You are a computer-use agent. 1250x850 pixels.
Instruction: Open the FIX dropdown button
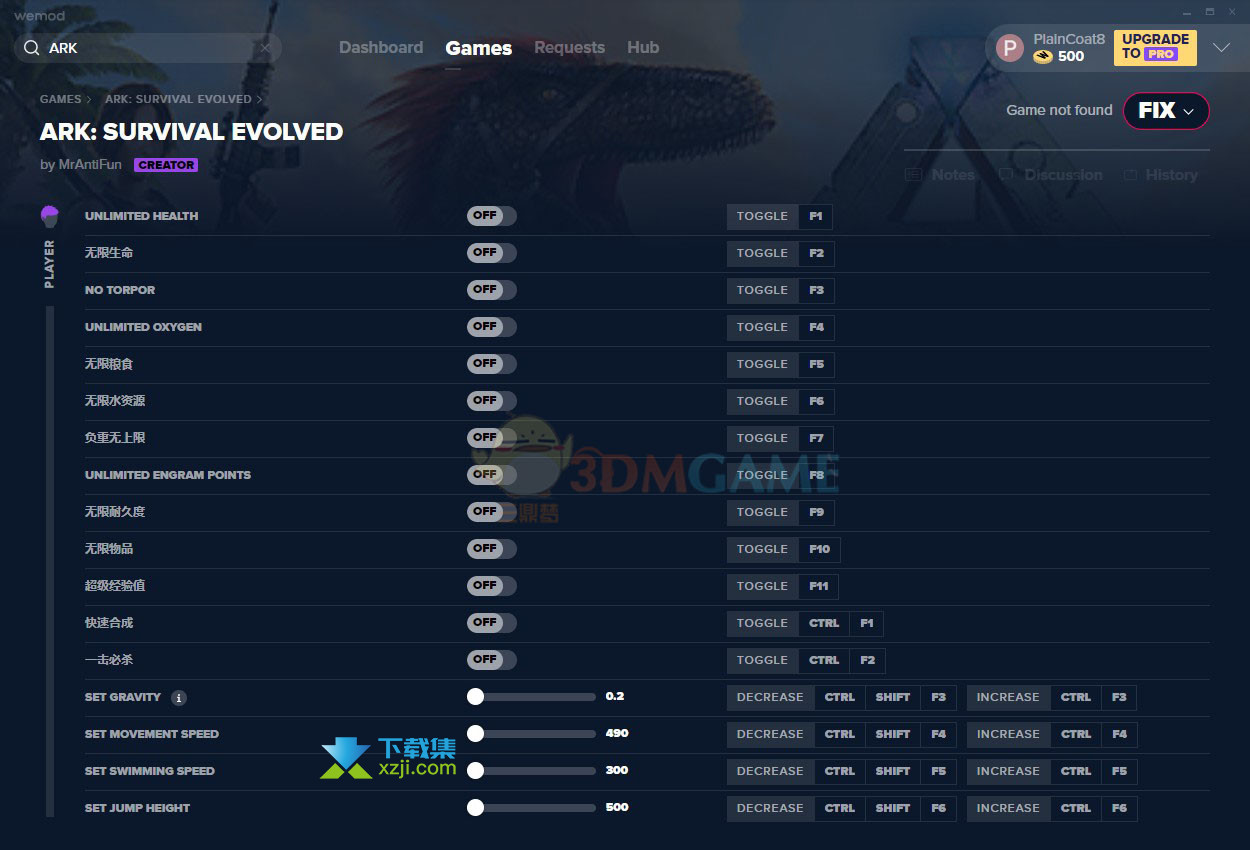1166,111
